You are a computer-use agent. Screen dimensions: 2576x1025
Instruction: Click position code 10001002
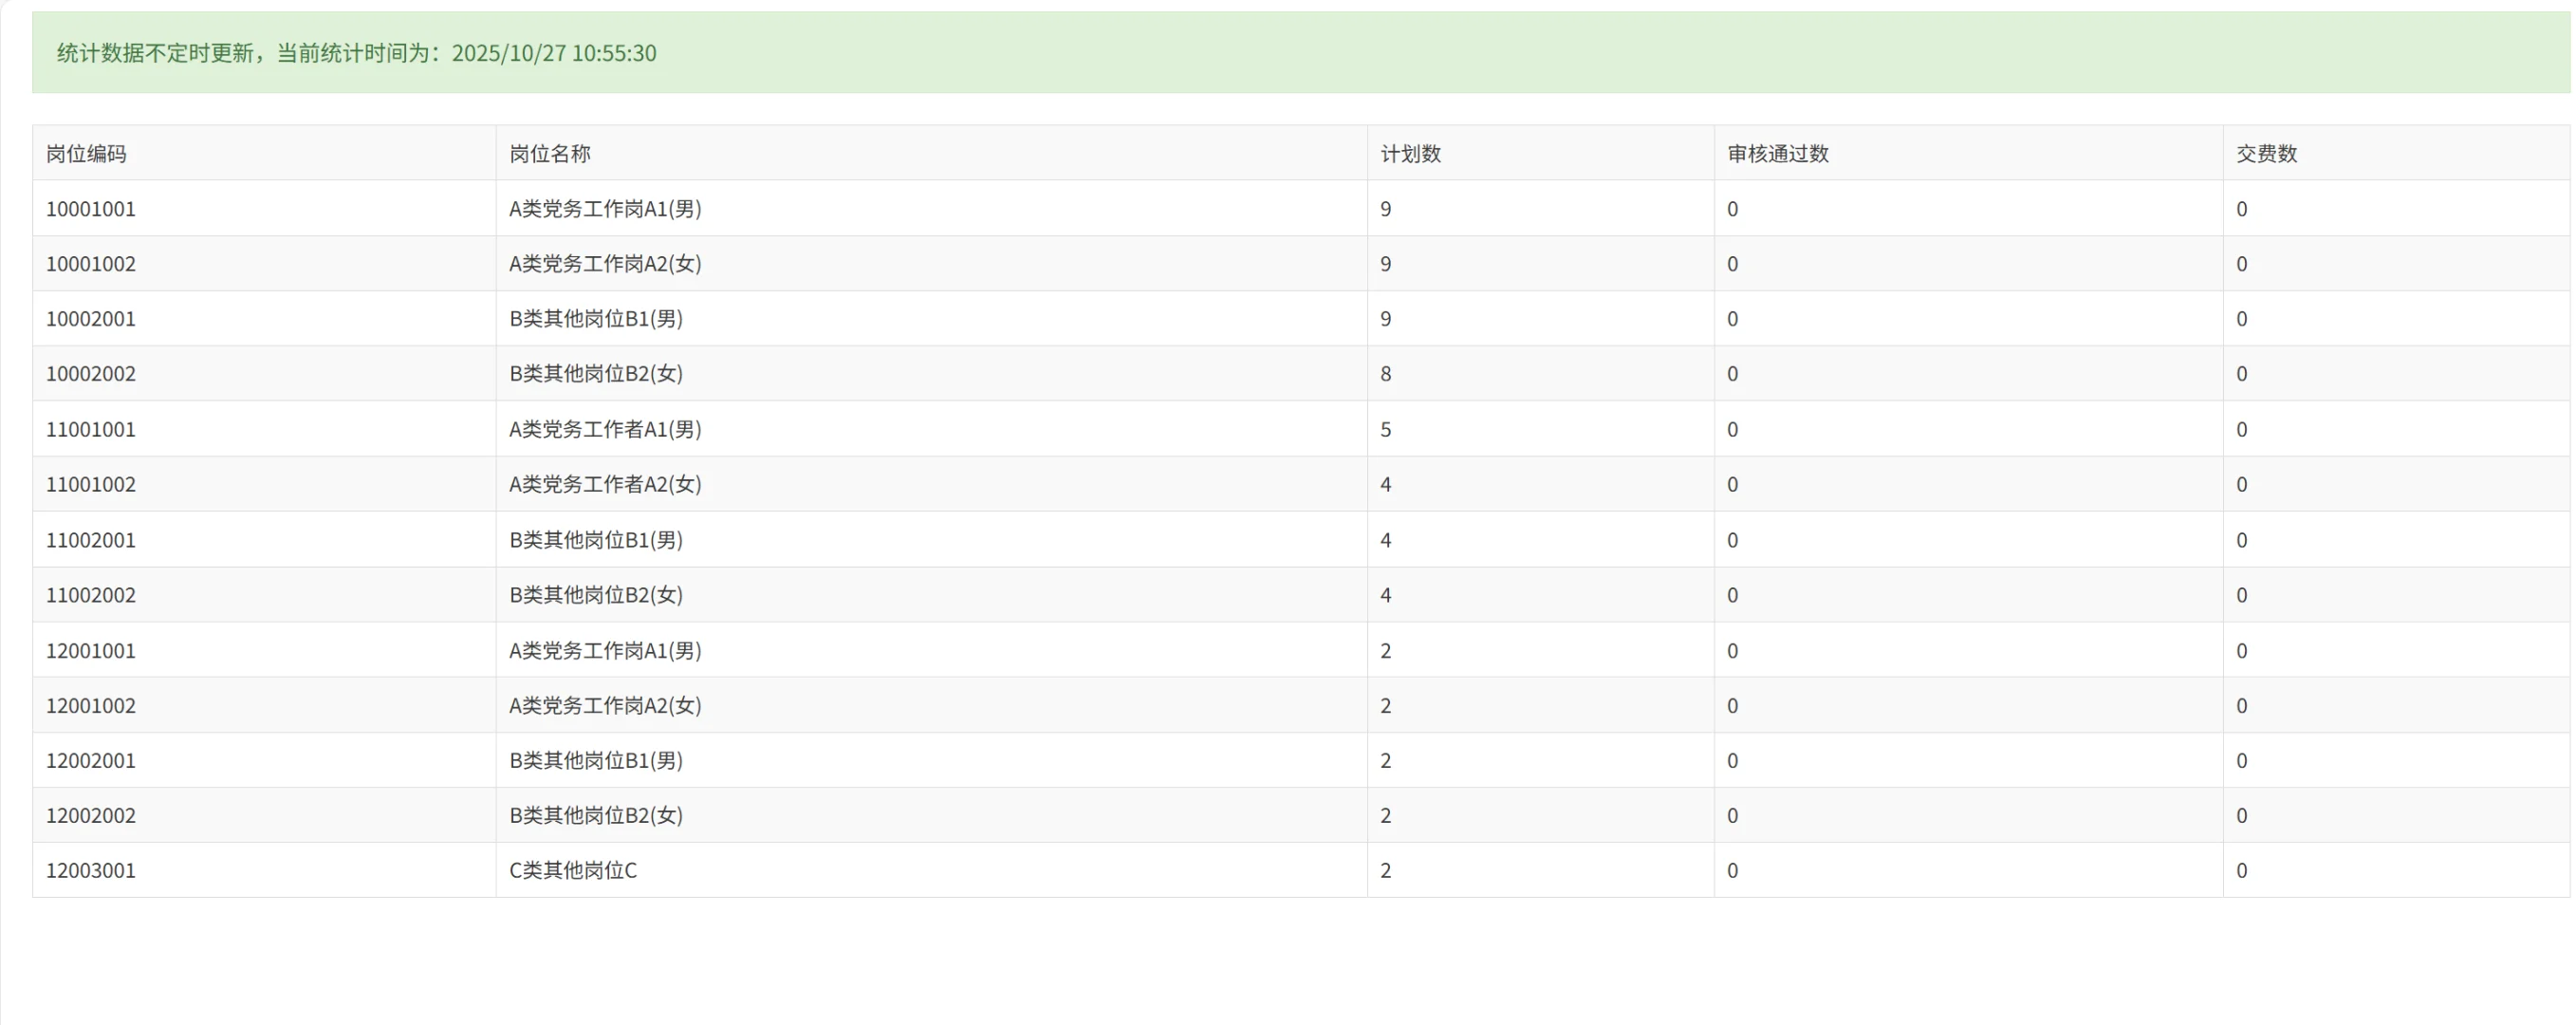coord(91,264)
